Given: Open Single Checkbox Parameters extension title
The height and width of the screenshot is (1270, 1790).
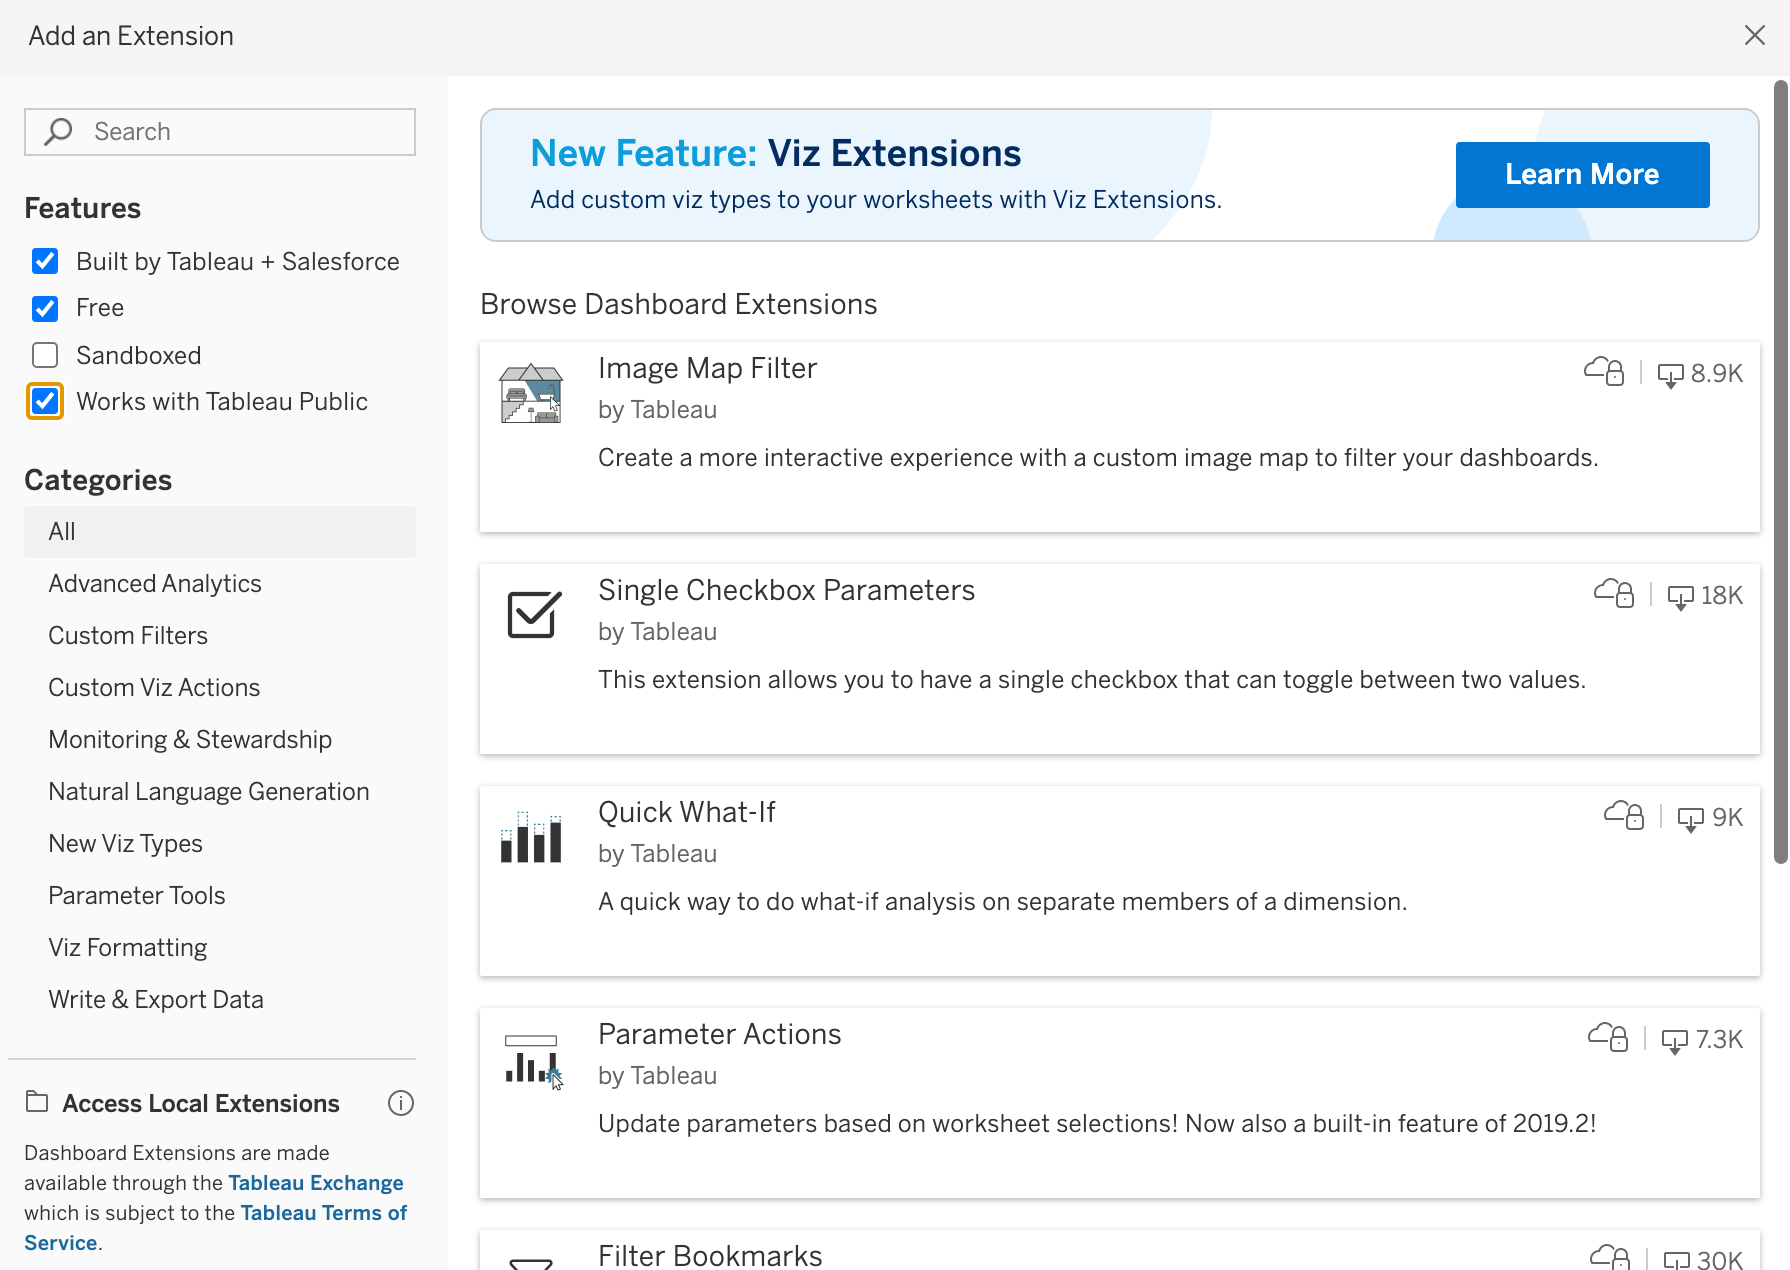Looking at the screenshot, I should tap(786, 591).
